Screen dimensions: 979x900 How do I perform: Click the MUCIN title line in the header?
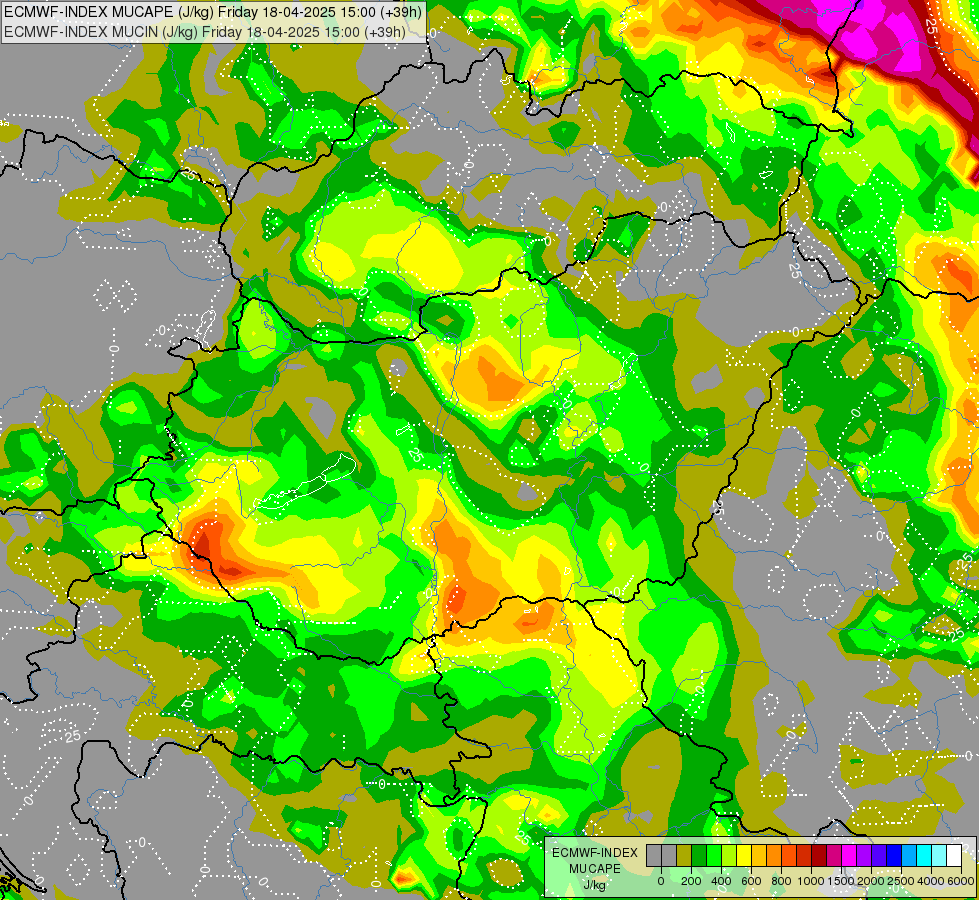click(x=205, y=31)
